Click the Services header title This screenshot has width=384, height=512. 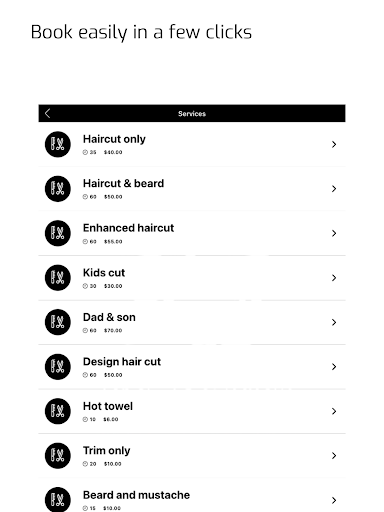tap(192, 114)
